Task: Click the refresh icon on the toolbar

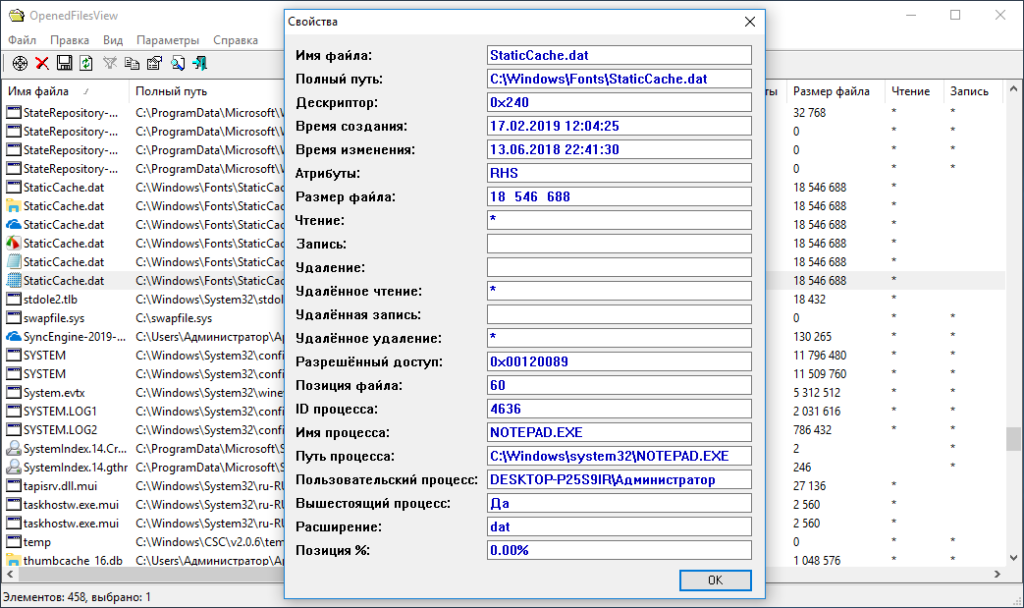Action: 86,62
